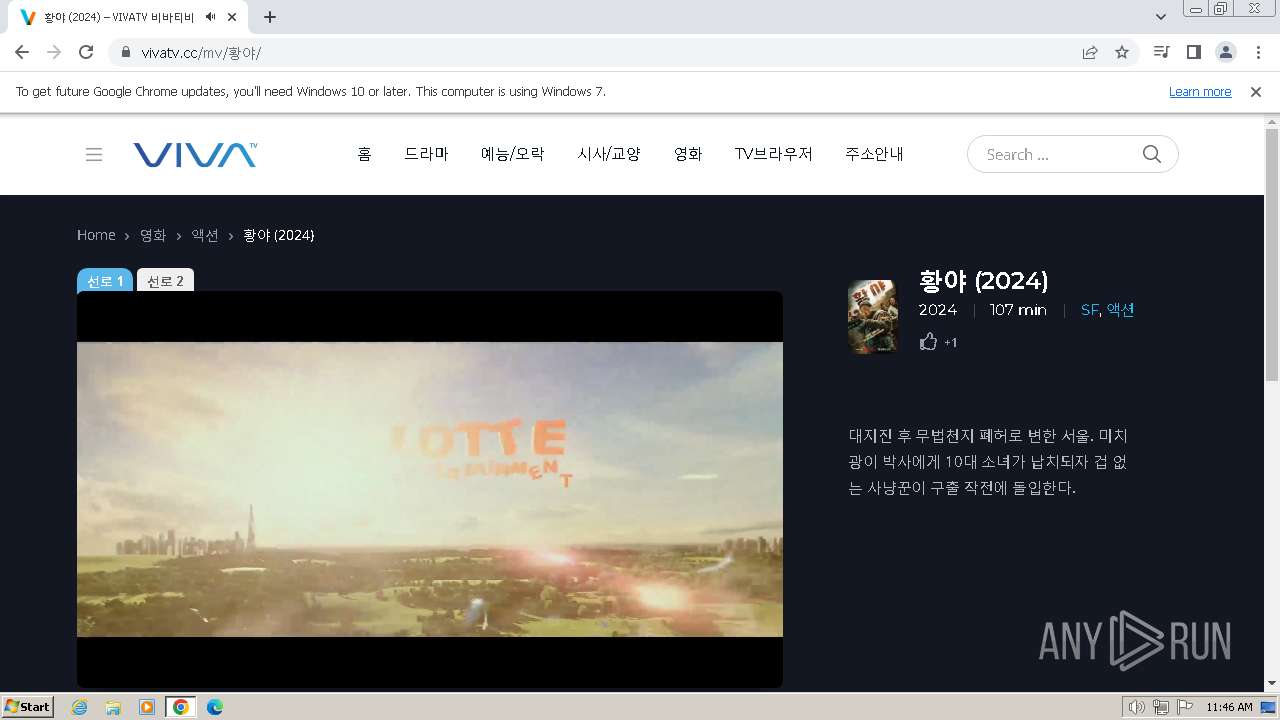Screen dimensions: 1280x720
Task: Open the 액션 genre link beside SF
Action: [x=1120, y=310]
